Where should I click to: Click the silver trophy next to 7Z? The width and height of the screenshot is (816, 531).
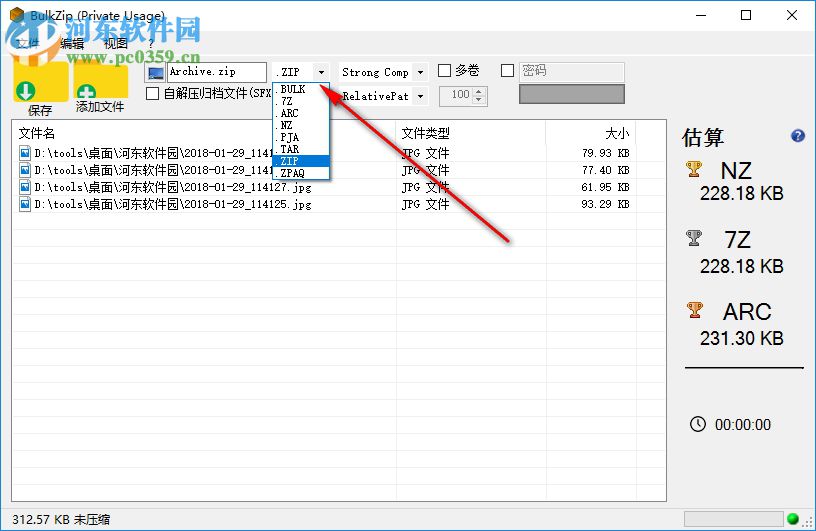[694, 238]
